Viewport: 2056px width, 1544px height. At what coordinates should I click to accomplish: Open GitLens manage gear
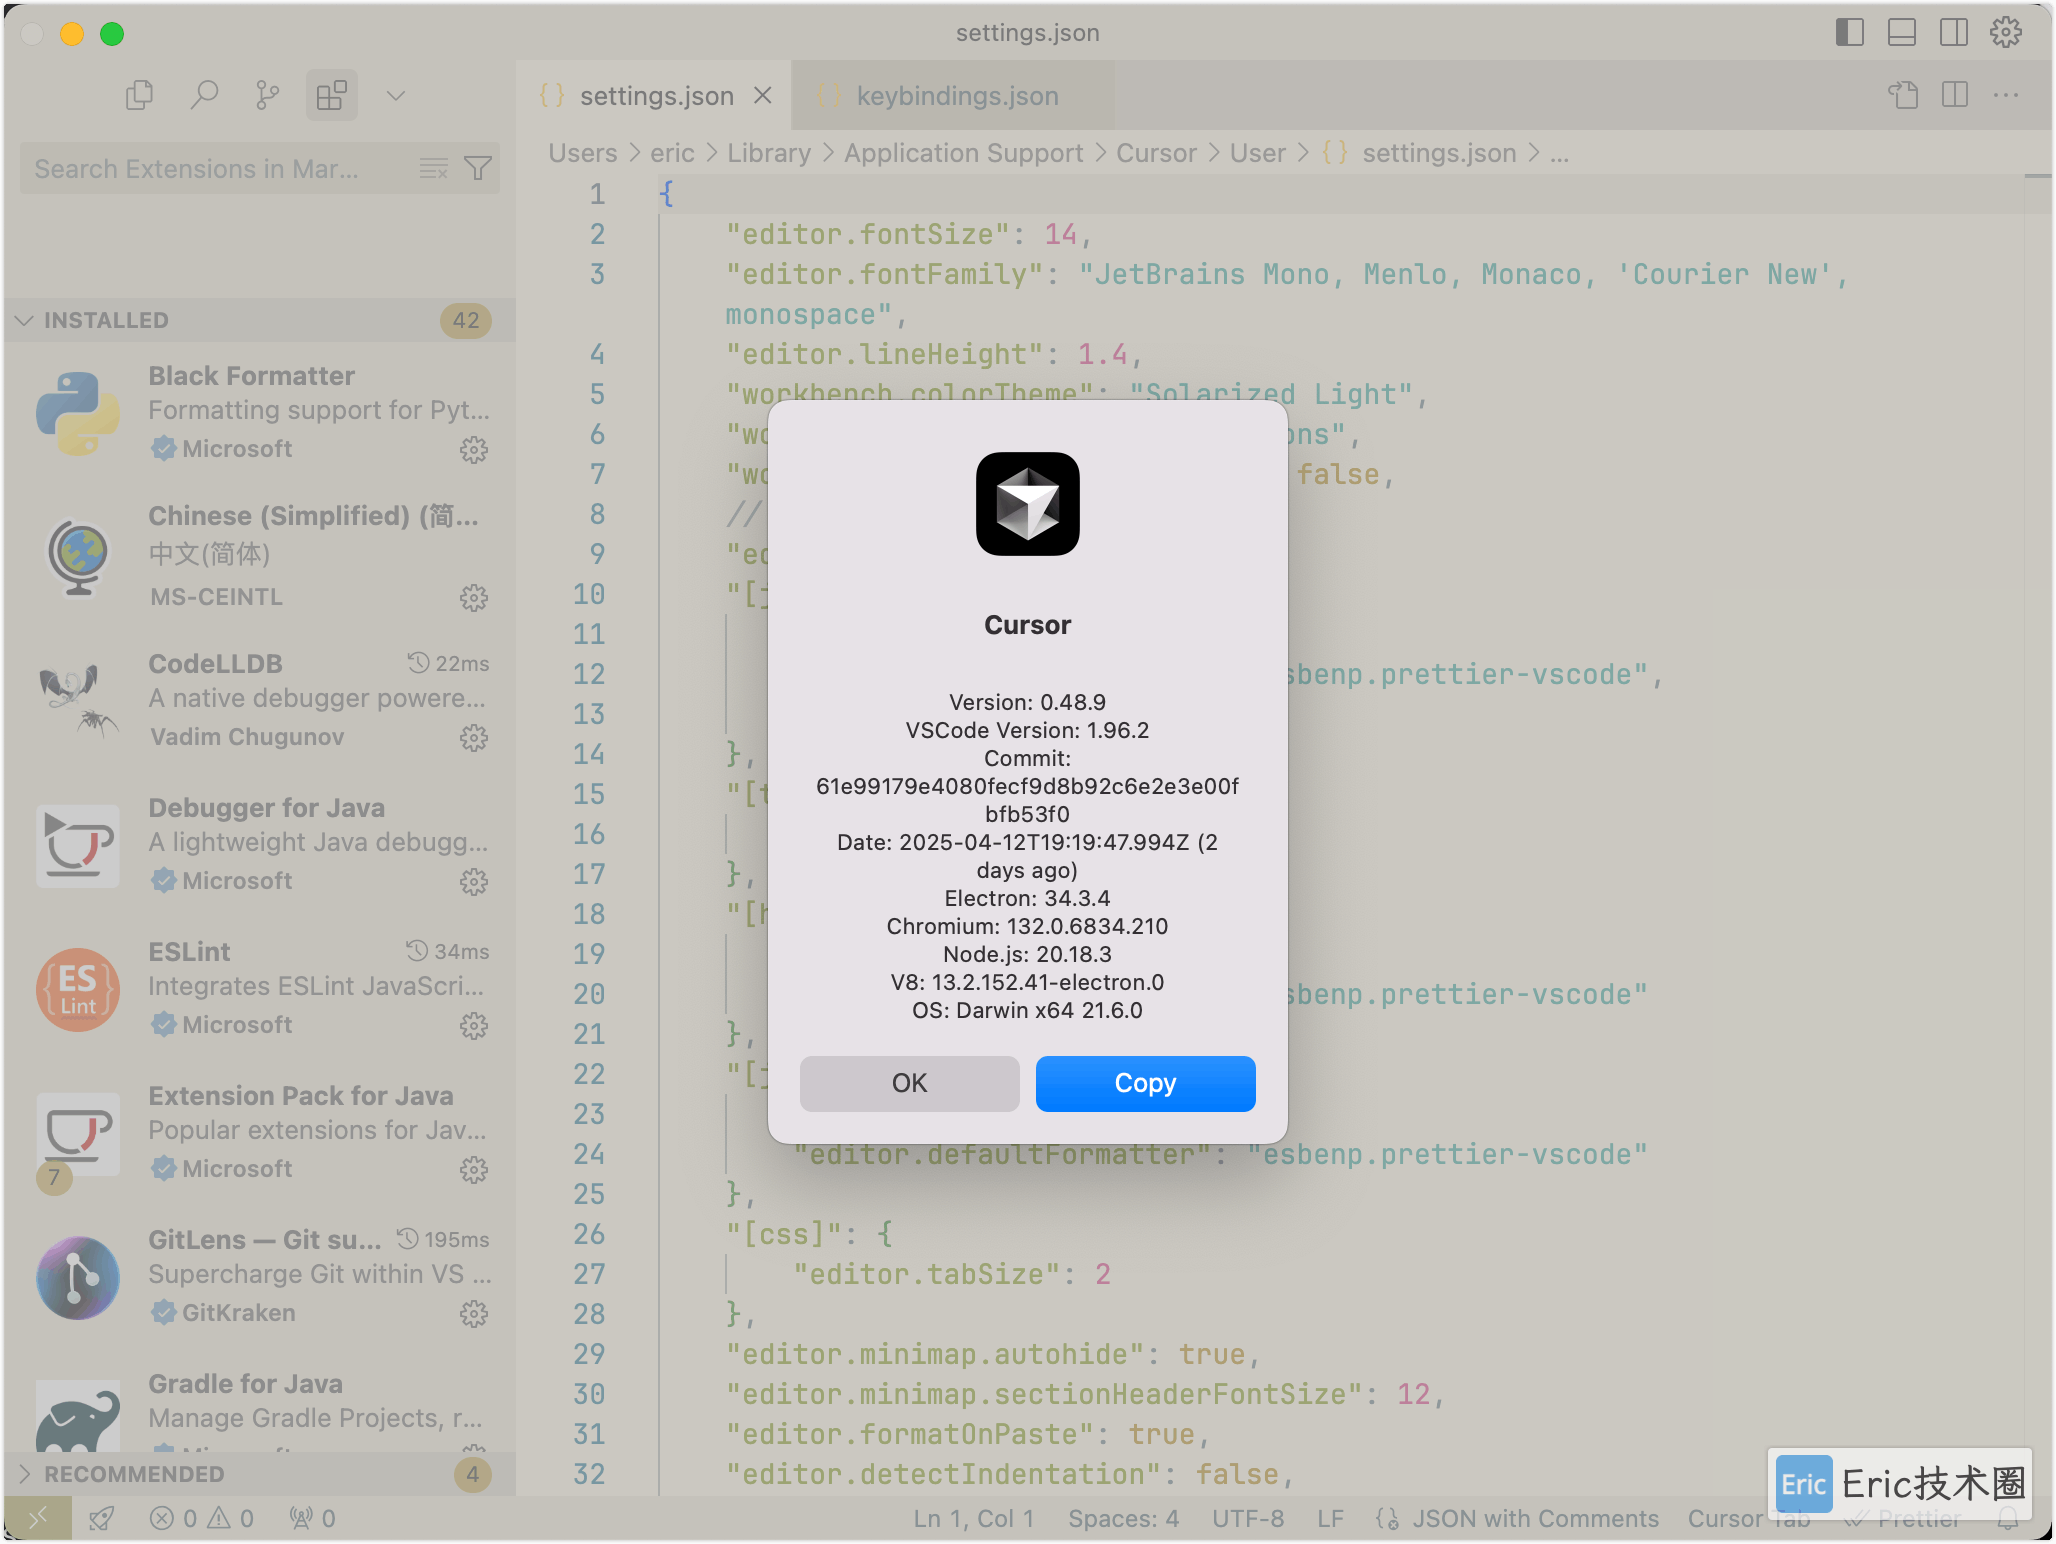474,1314
